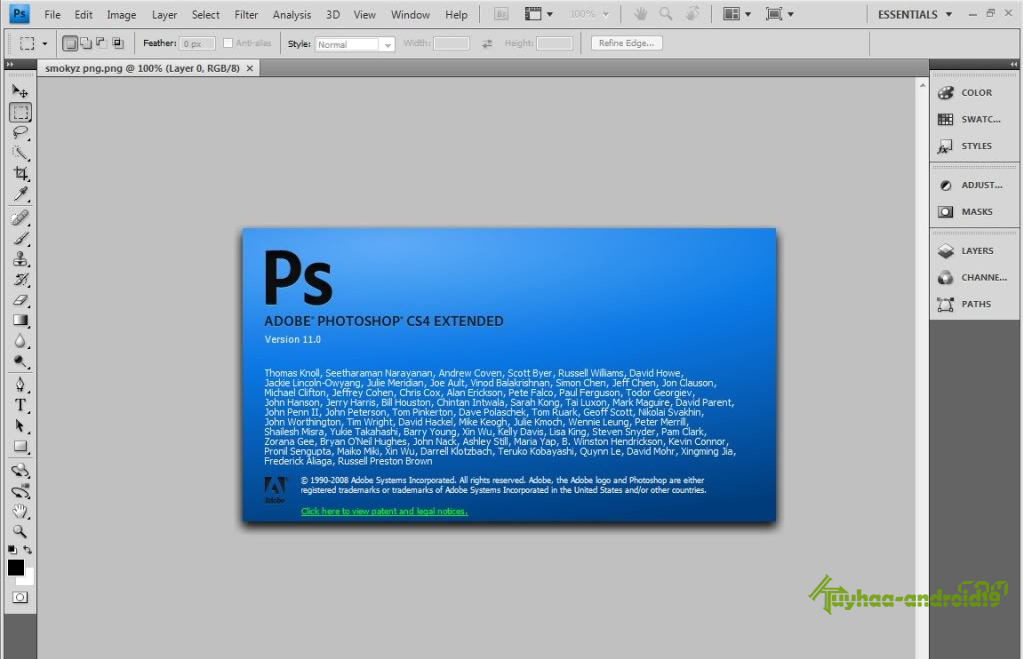
Task: Select the Pen tool
Action: tap(20, 385)
